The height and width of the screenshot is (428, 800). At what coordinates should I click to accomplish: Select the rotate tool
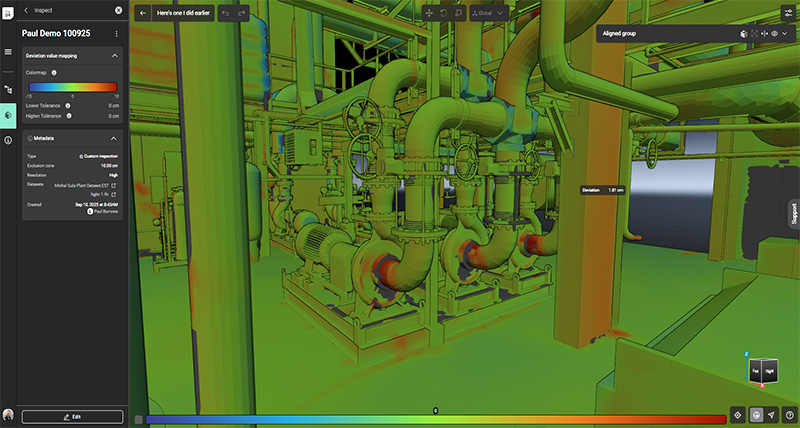click(443, 13)
